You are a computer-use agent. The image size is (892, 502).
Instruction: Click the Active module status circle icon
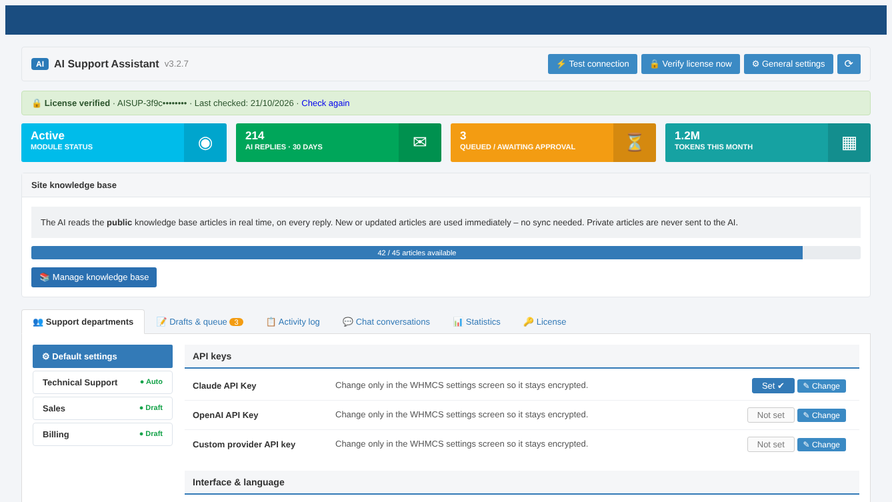[205, 143]
